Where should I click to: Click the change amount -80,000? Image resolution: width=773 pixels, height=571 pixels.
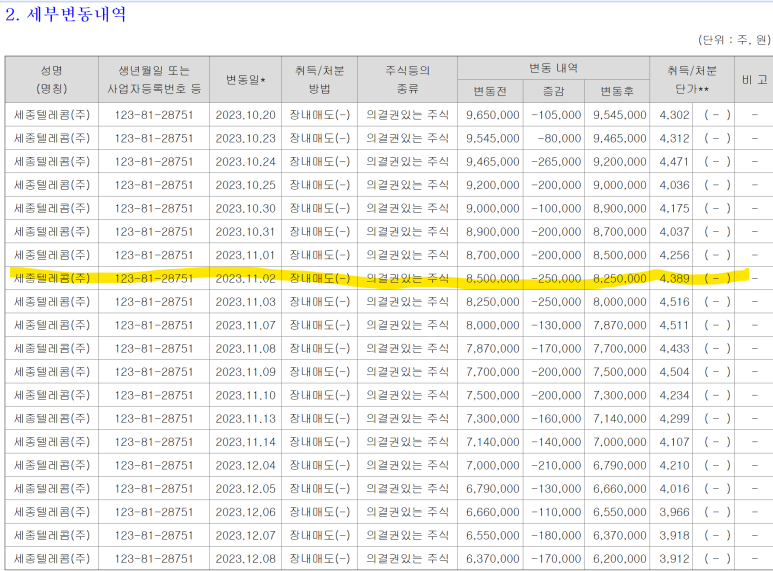tap(559, 139)
